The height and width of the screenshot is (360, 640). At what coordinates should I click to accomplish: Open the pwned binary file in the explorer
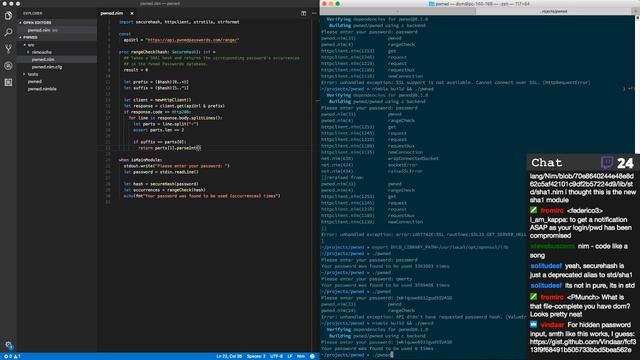tap(35, 82)
